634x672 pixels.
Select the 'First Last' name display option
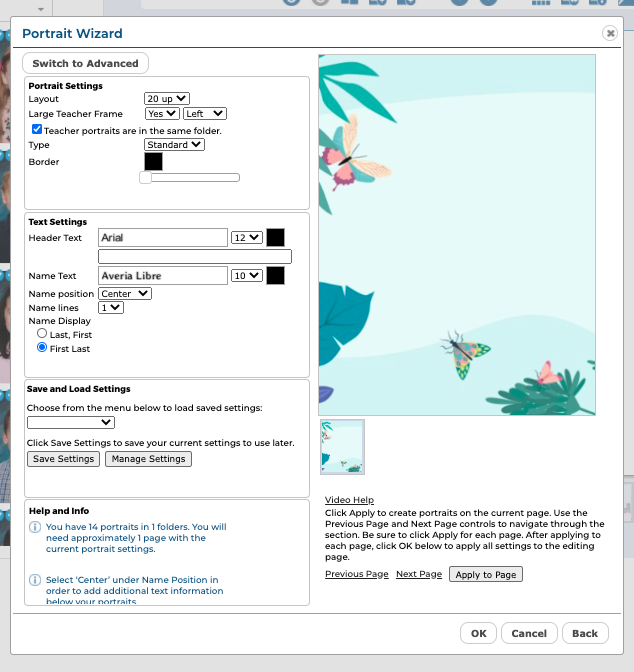[42, 348]
